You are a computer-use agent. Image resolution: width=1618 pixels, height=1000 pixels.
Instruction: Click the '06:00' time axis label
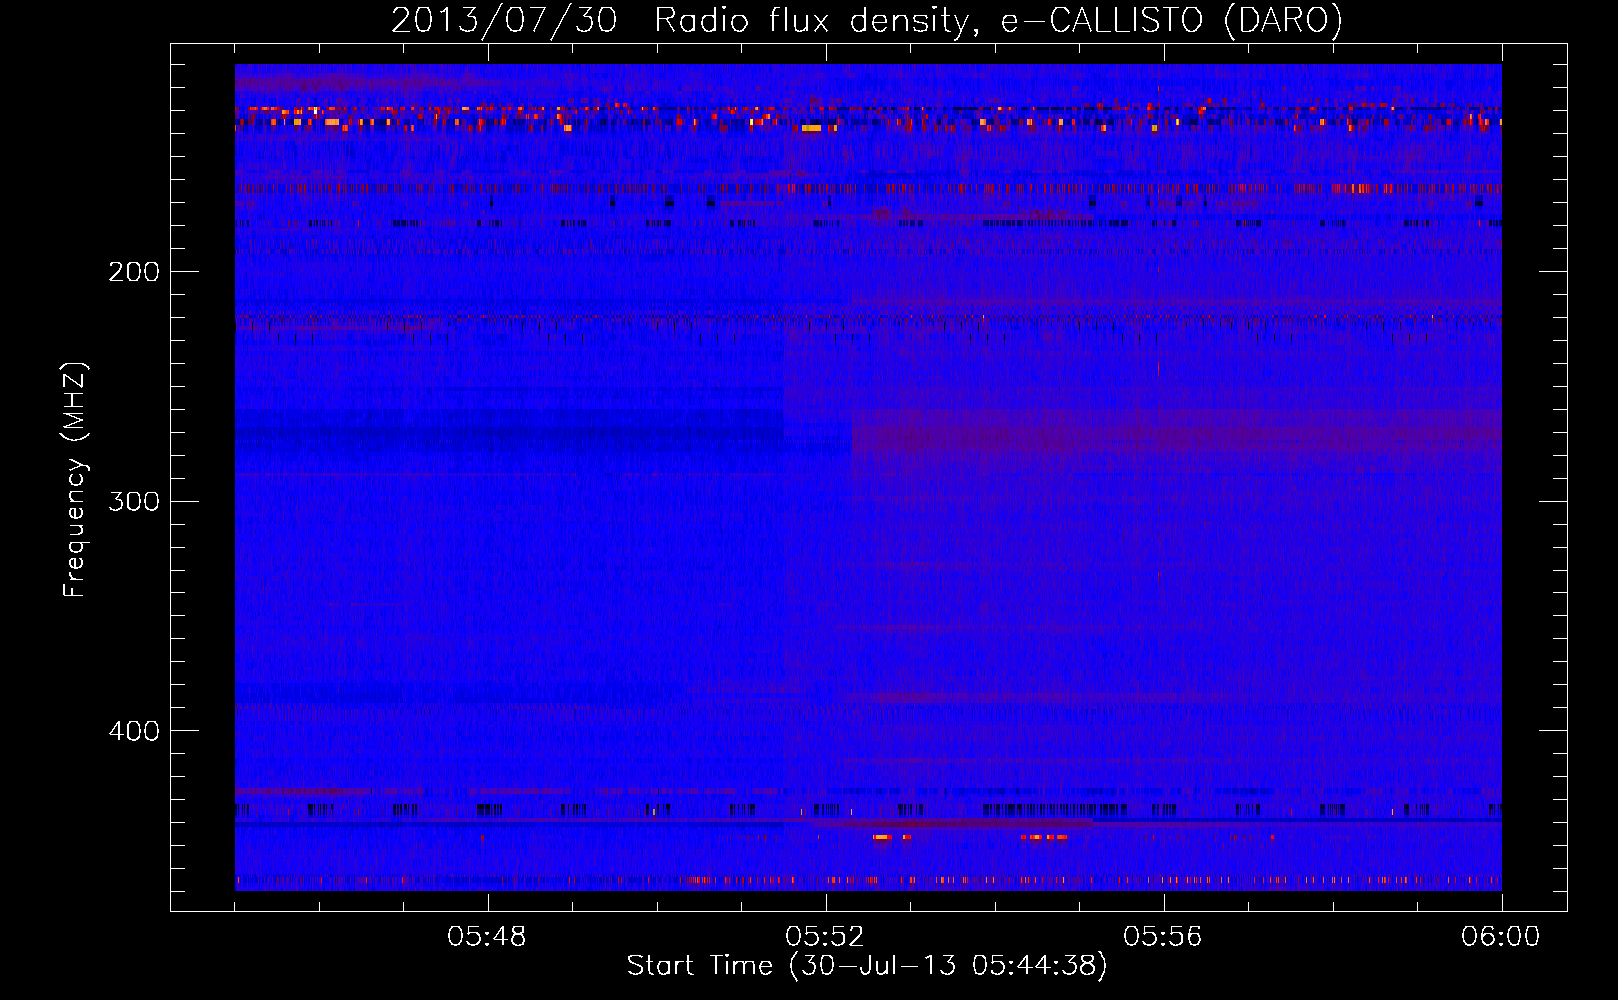click(x=1501, y=937)
